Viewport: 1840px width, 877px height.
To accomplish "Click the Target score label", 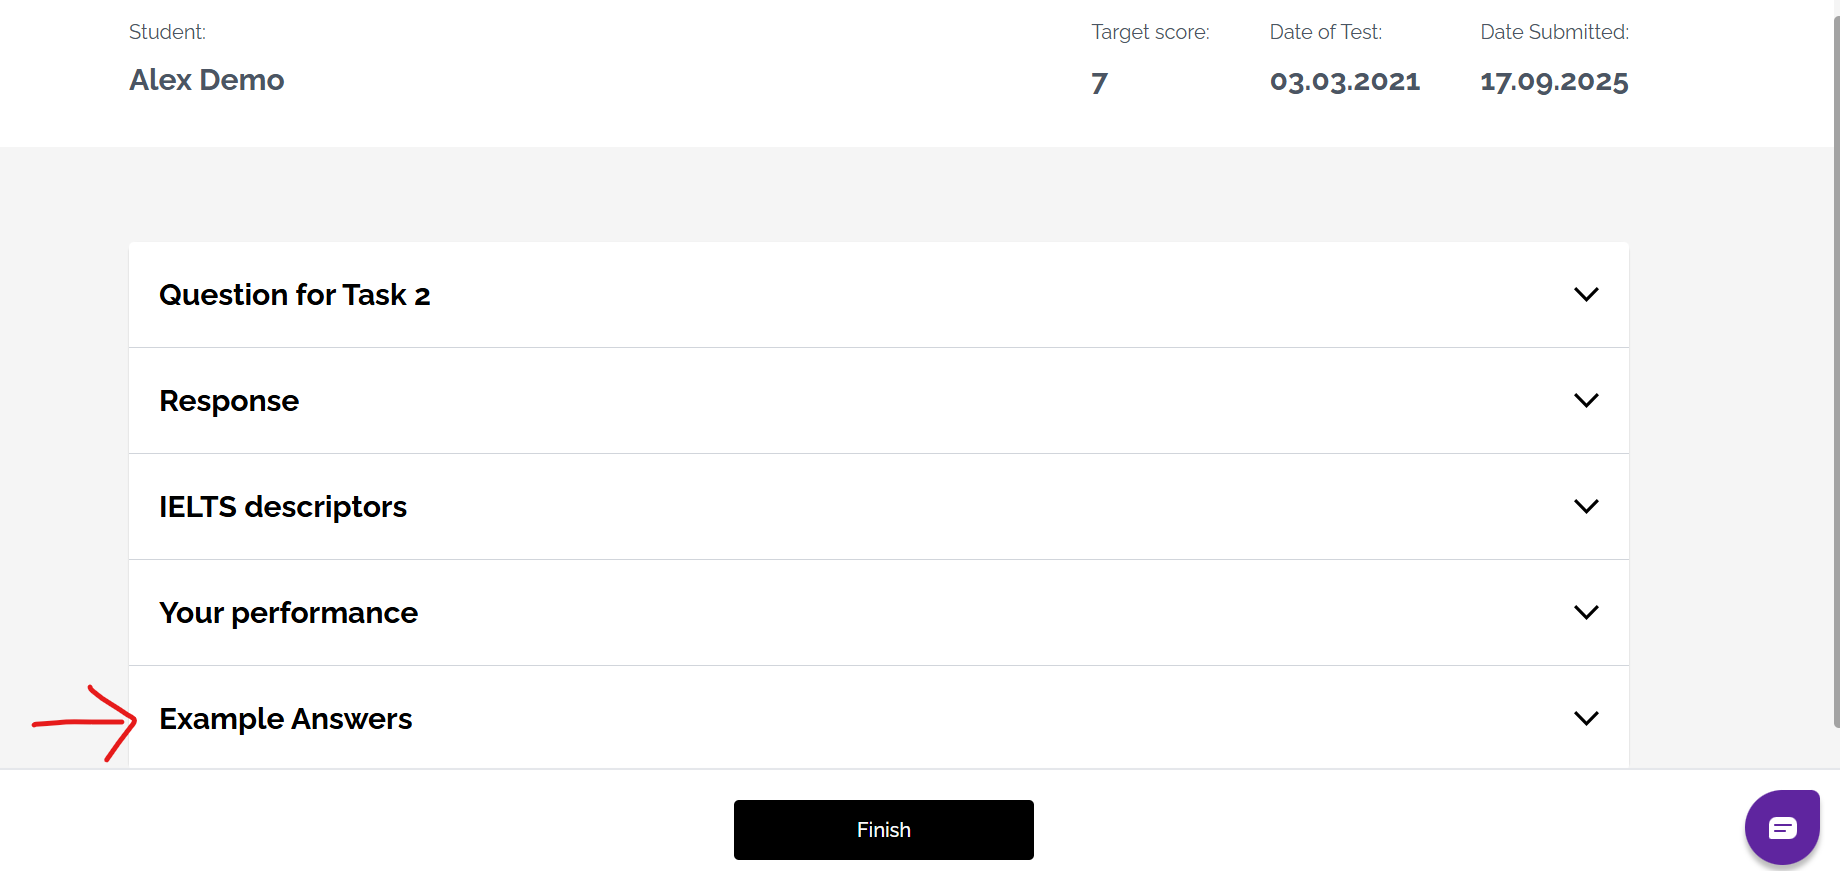I will coord(1150,32).
